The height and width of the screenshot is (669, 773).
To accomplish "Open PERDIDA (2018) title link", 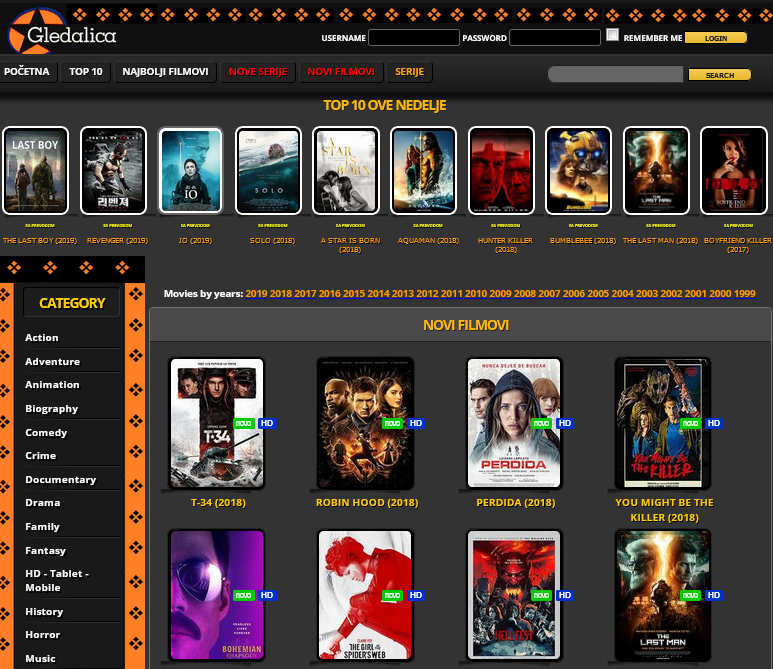I will coord(516,503).
